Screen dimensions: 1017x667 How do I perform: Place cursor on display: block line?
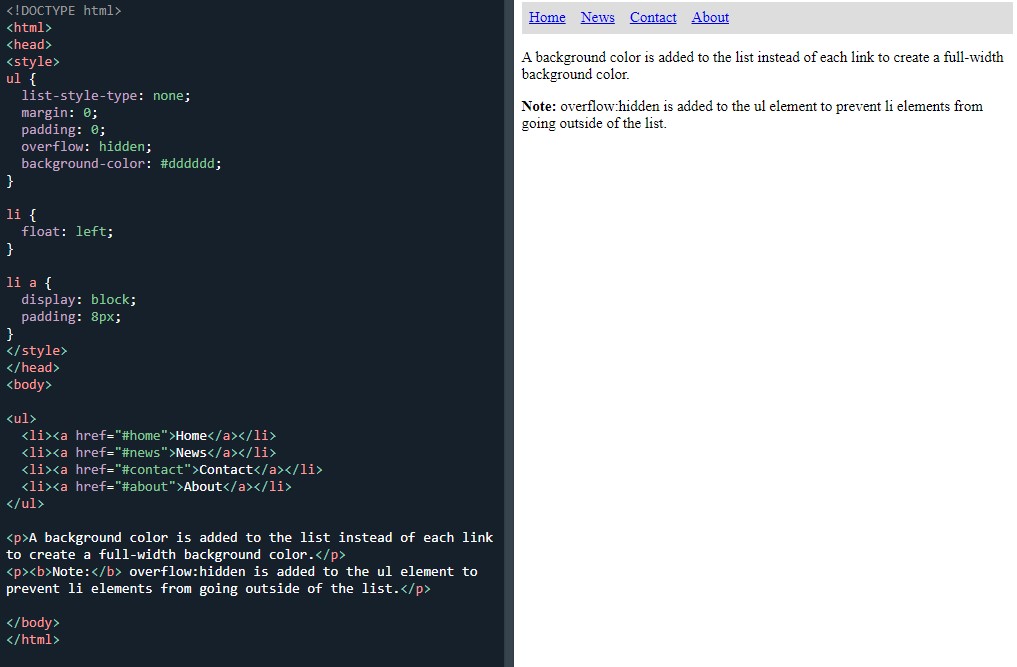click(x=78, y=299)
